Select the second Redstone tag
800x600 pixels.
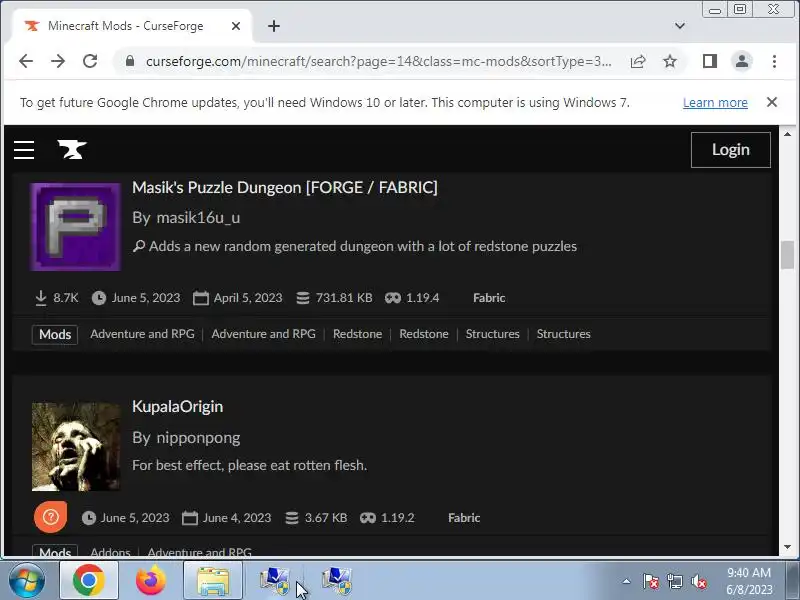[x=423, y=334]
